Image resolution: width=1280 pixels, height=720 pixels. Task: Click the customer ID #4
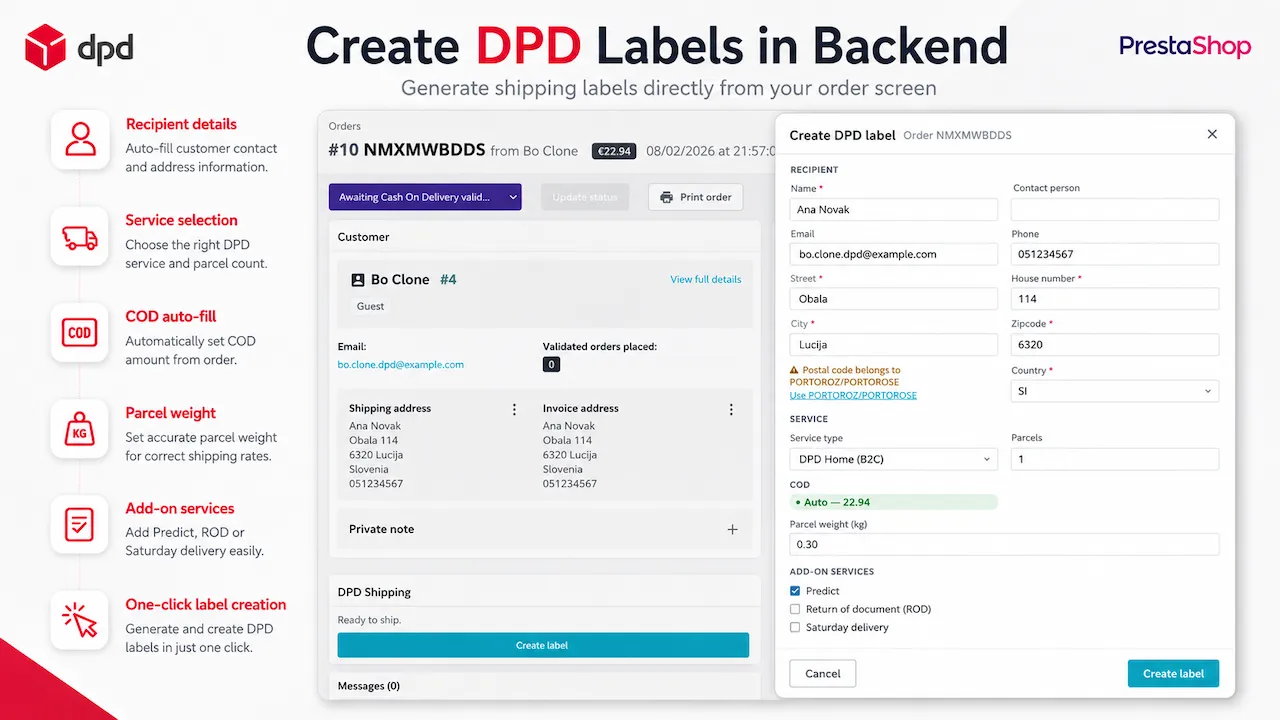(x=448, y=280)
